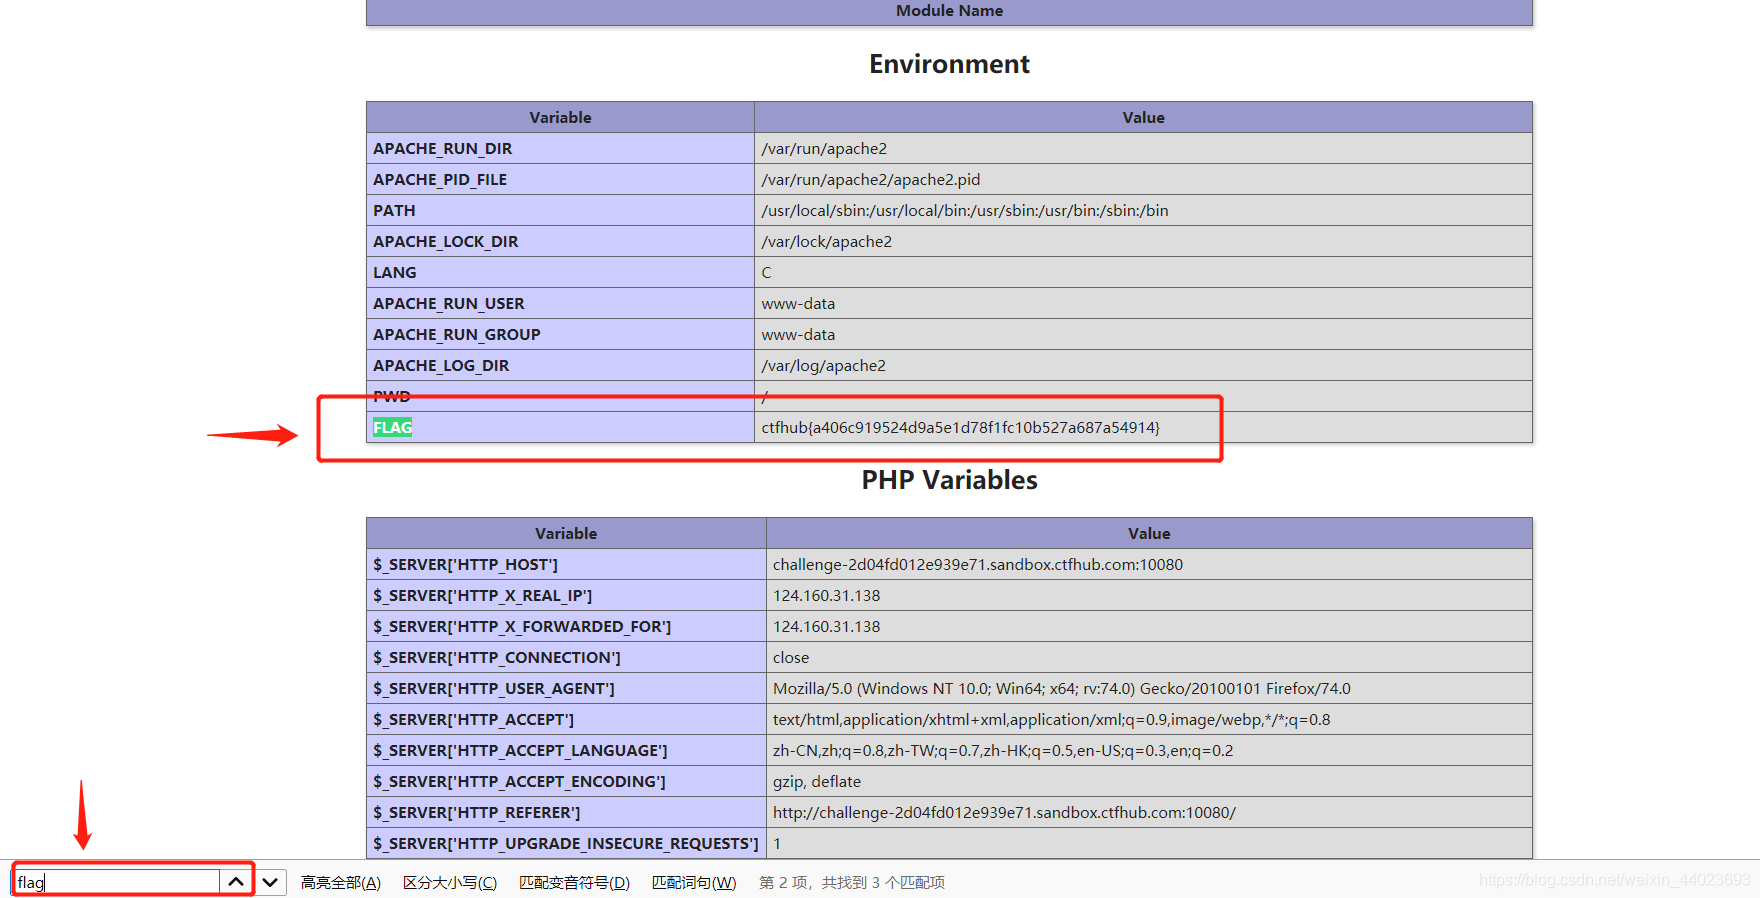
Task: Click the zh-CN accept language value
Action: pos(1003,750)
